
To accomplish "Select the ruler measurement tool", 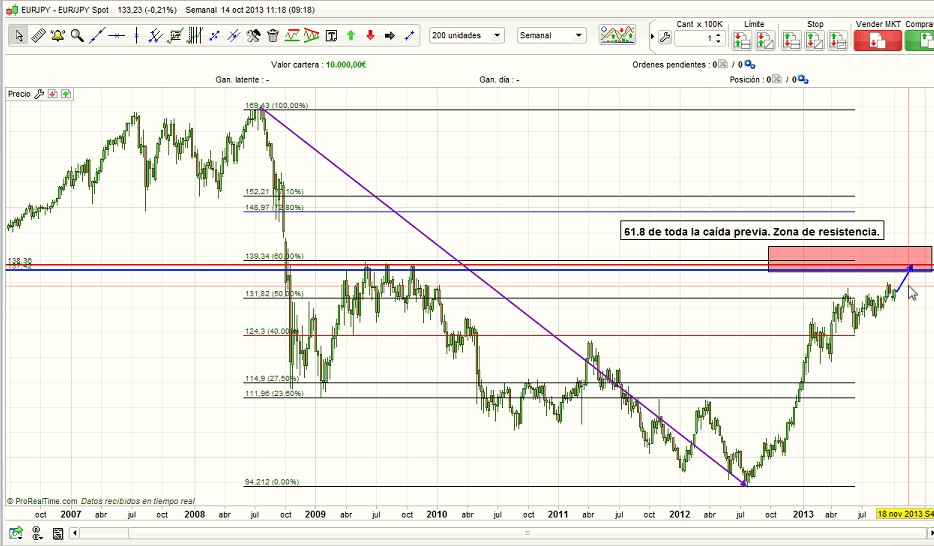I will pyautogui.click(x=38, y=36).
